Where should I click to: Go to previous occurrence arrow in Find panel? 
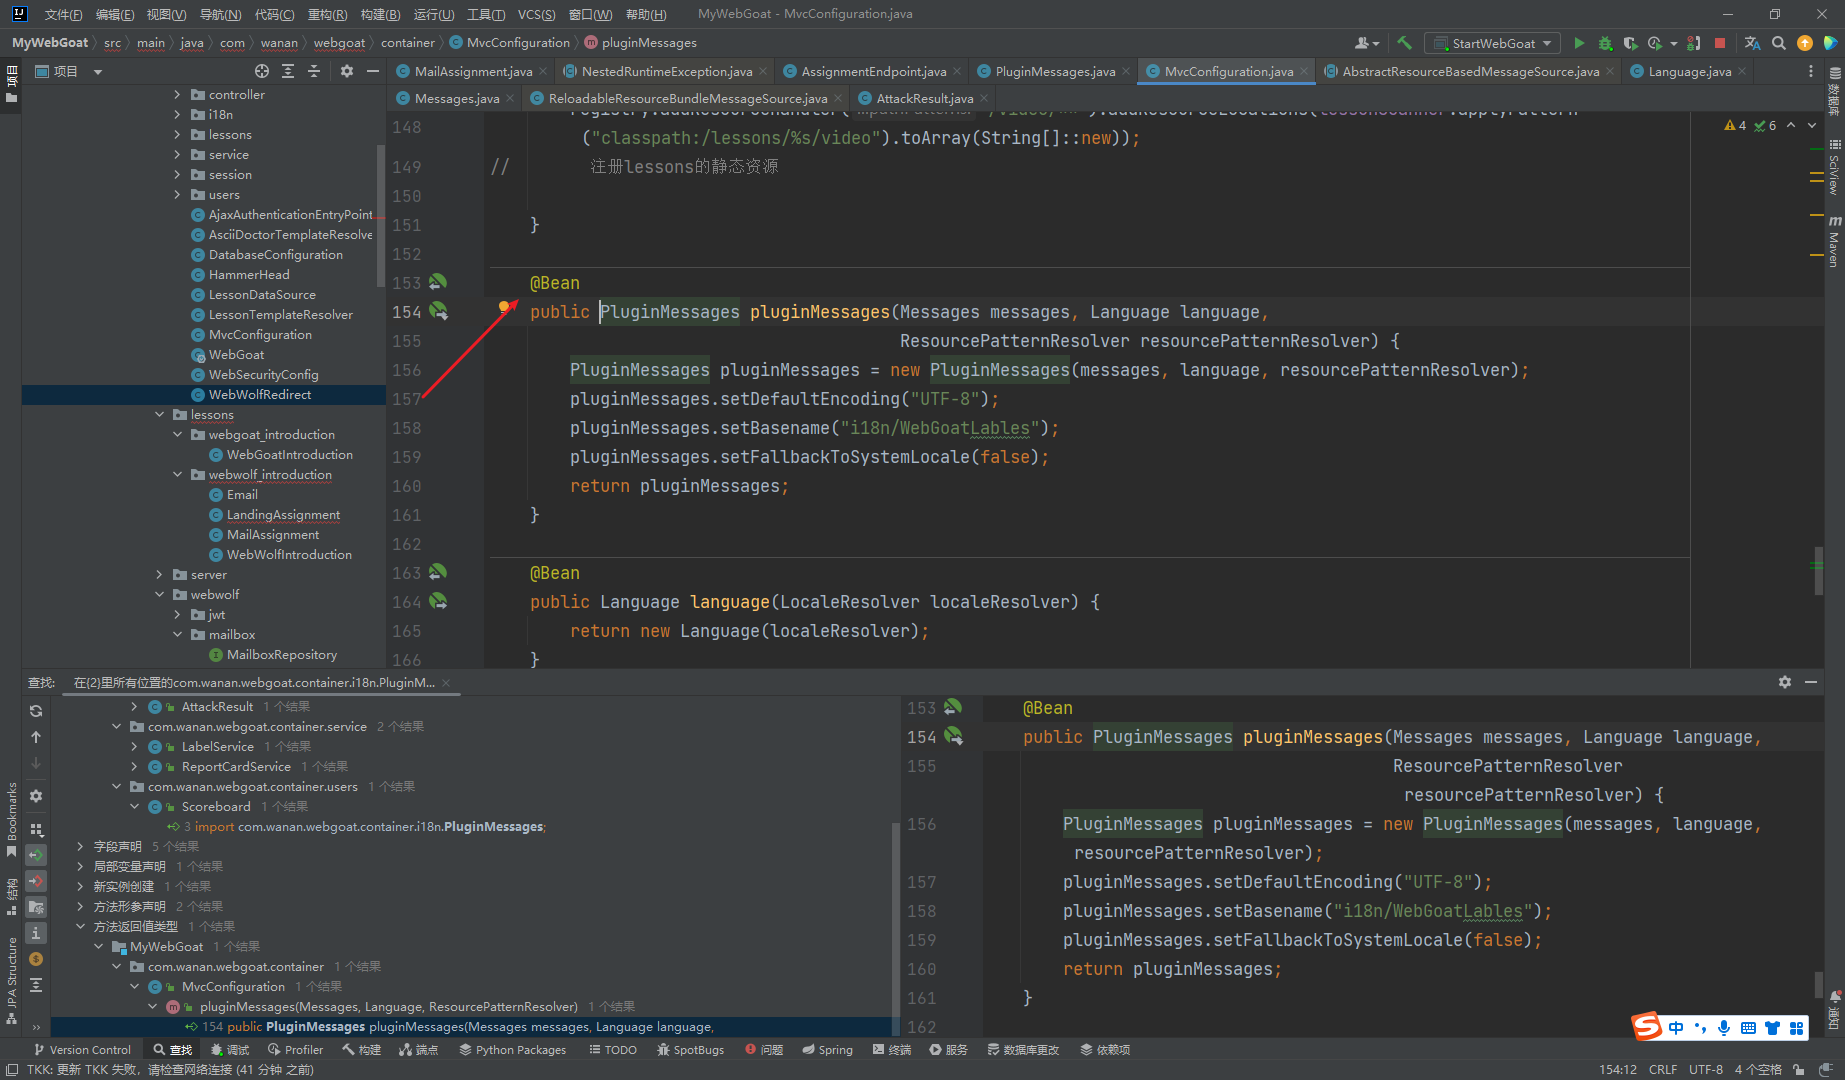coord(36,737)
